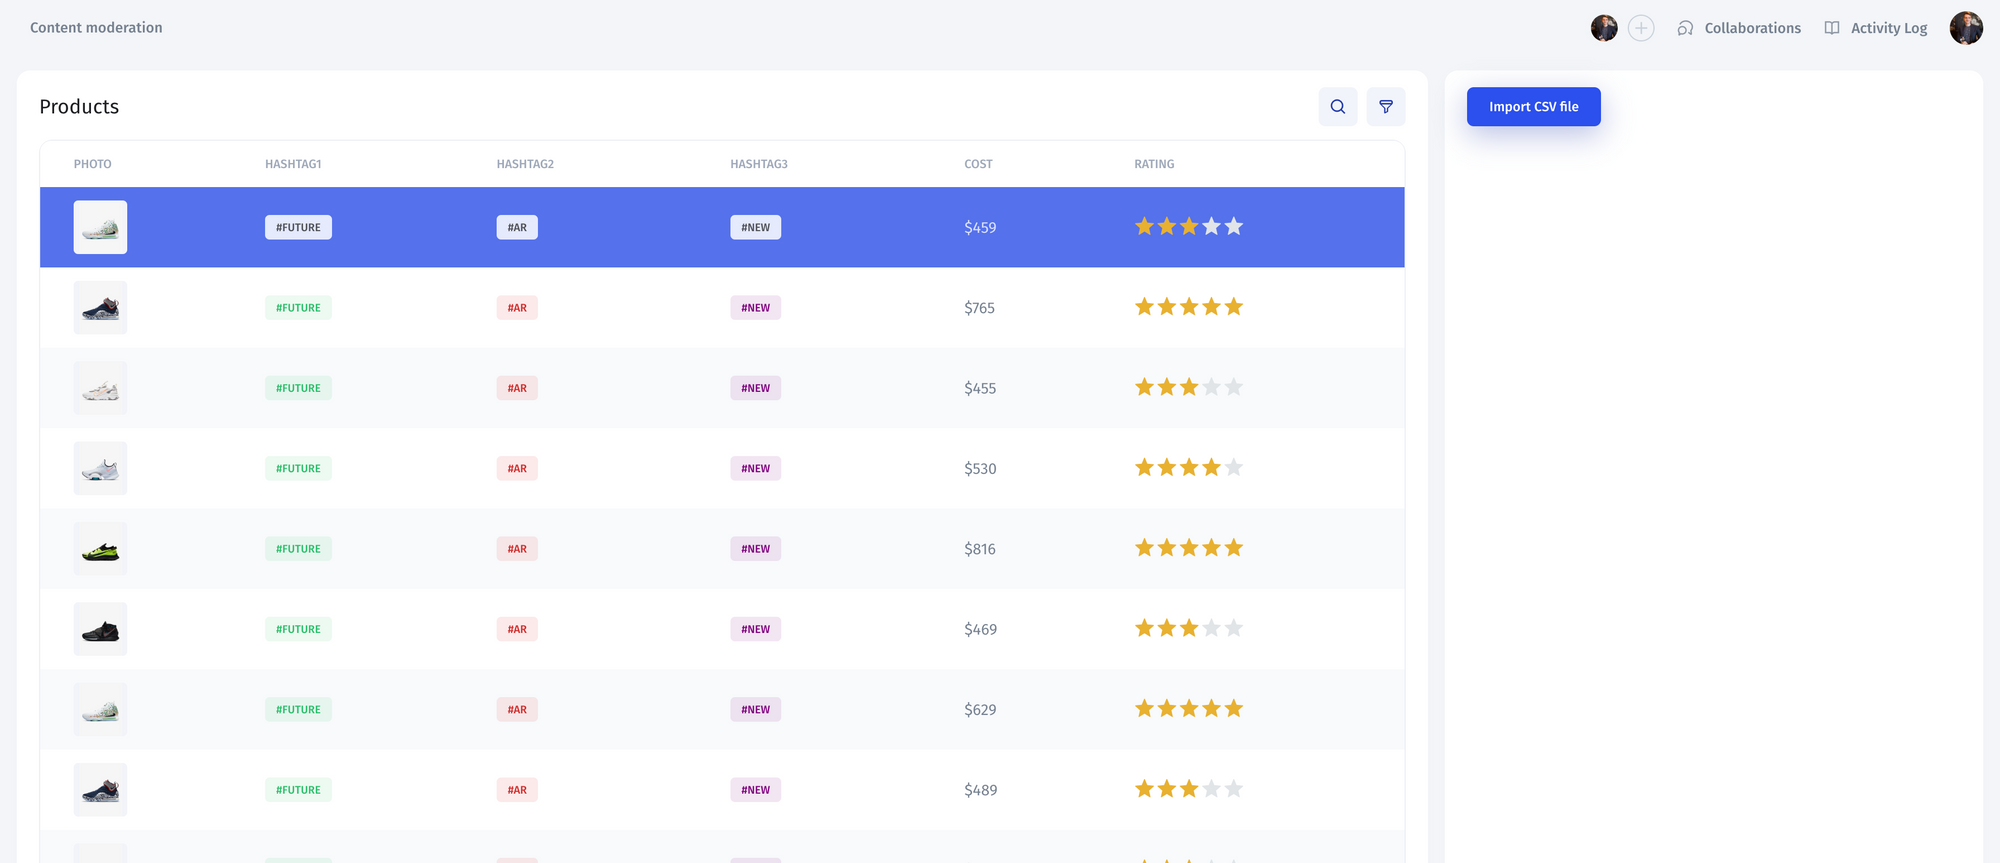2000x863 pixels.
Task: Click the #FUTURE tag in the highlighted row
Action: [x=298, y=228]
